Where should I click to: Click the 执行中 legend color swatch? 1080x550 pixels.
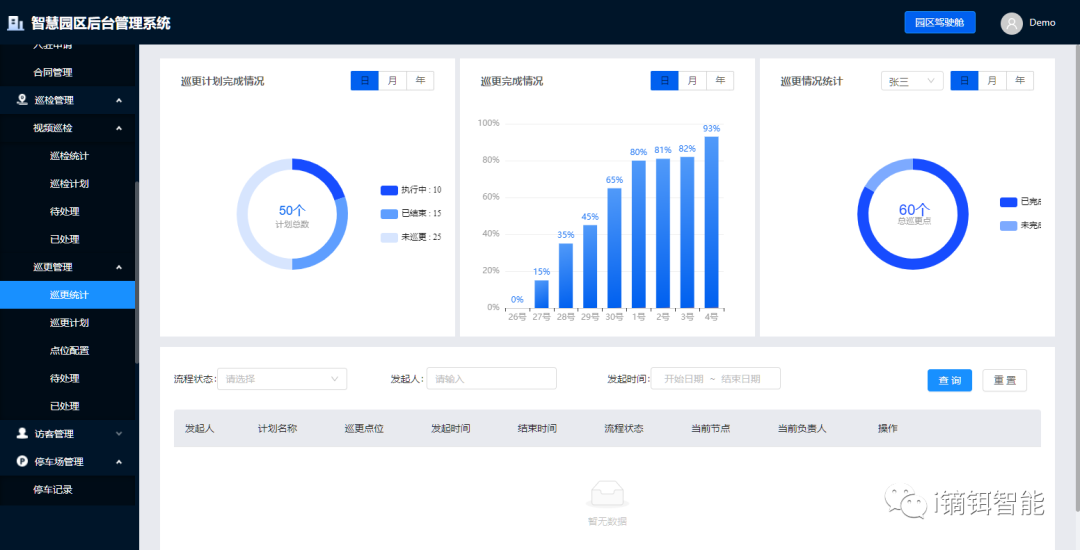tap(389, 190)
